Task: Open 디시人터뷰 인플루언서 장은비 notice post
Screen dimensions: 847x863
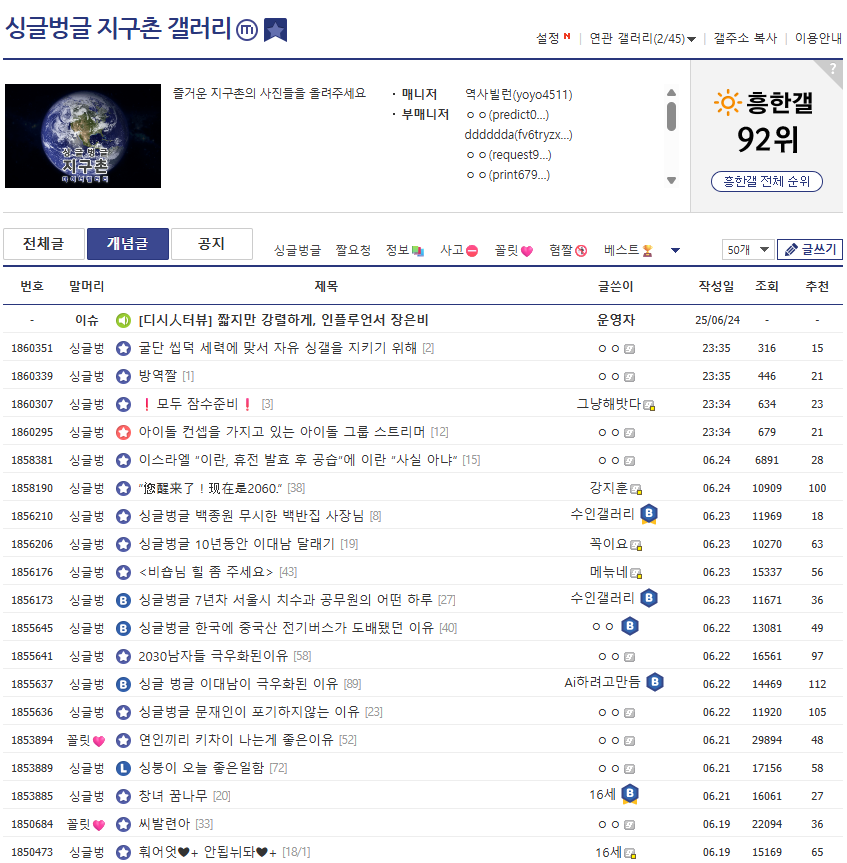Action: pyautogui.click(x=283, y=320)
